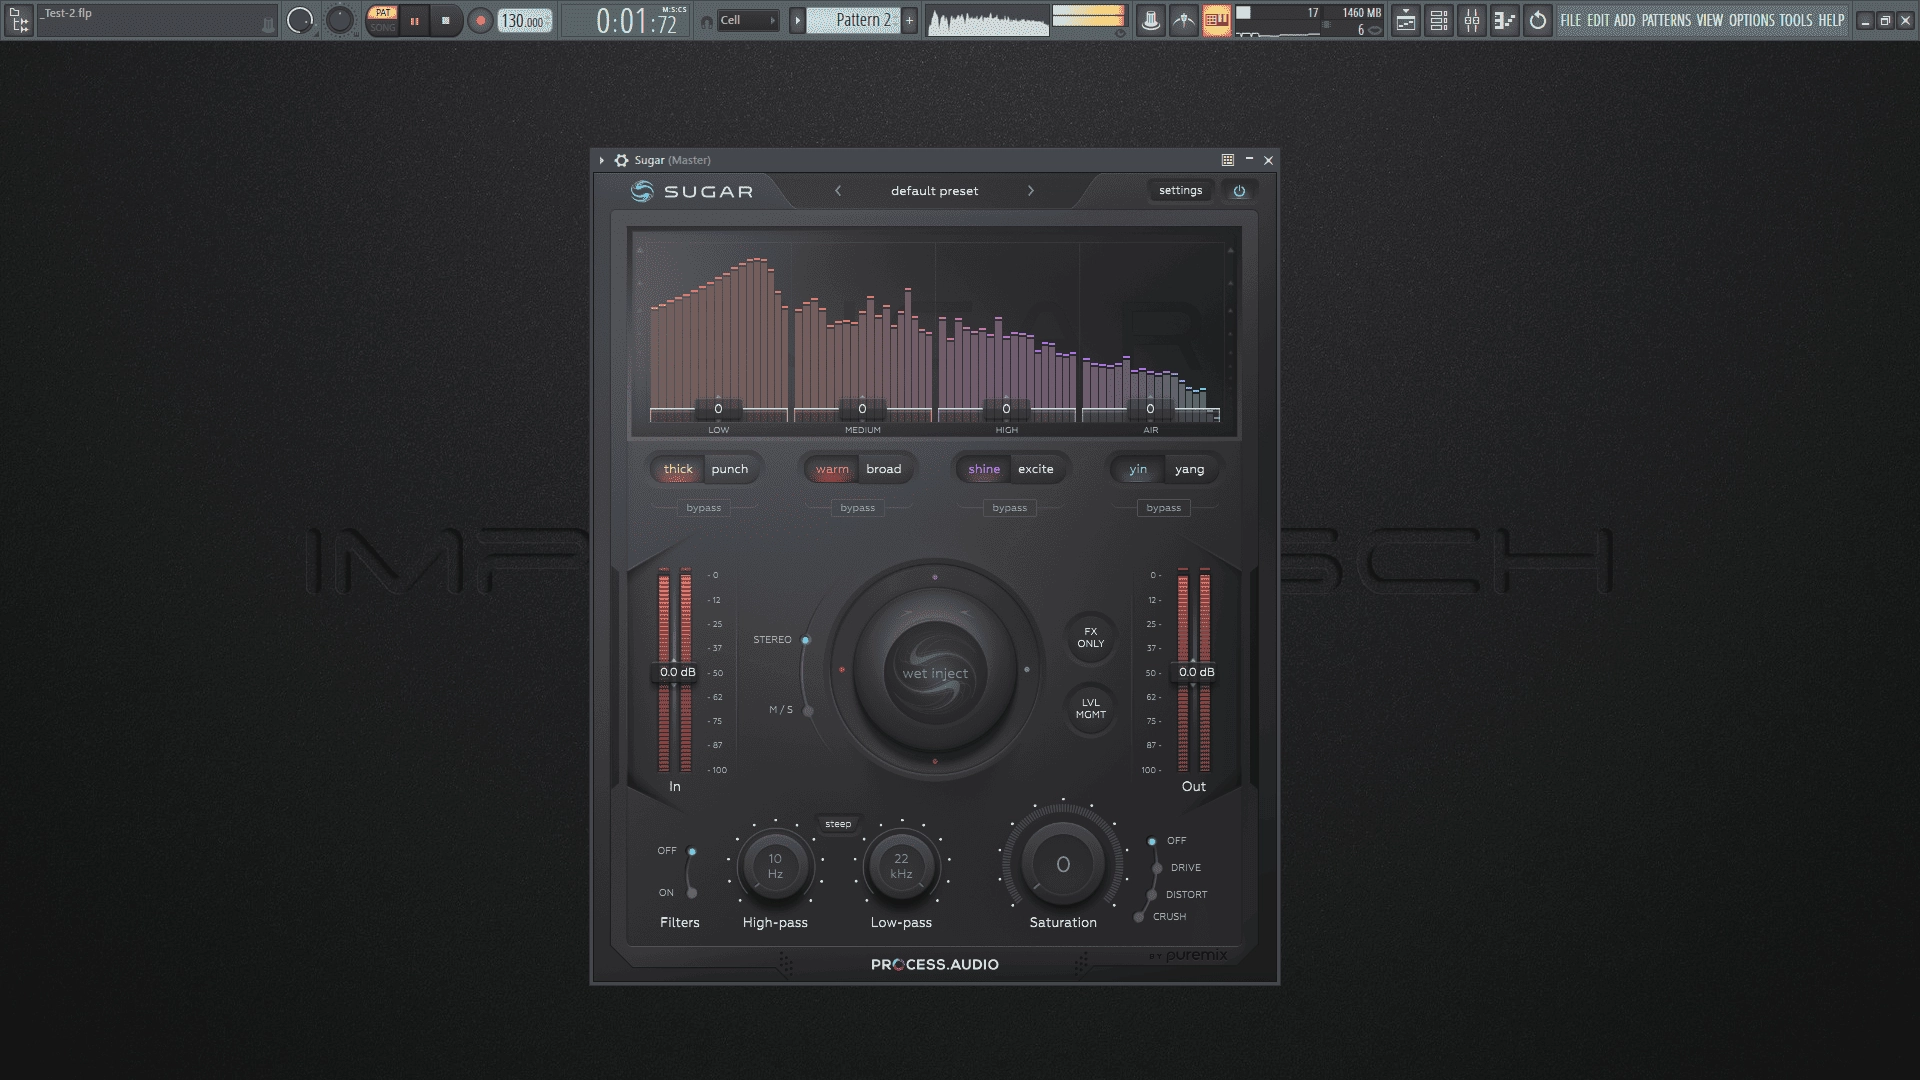Bypass the MEDIUM band
Screen dimensions: 1920x1080
(858, 508)
